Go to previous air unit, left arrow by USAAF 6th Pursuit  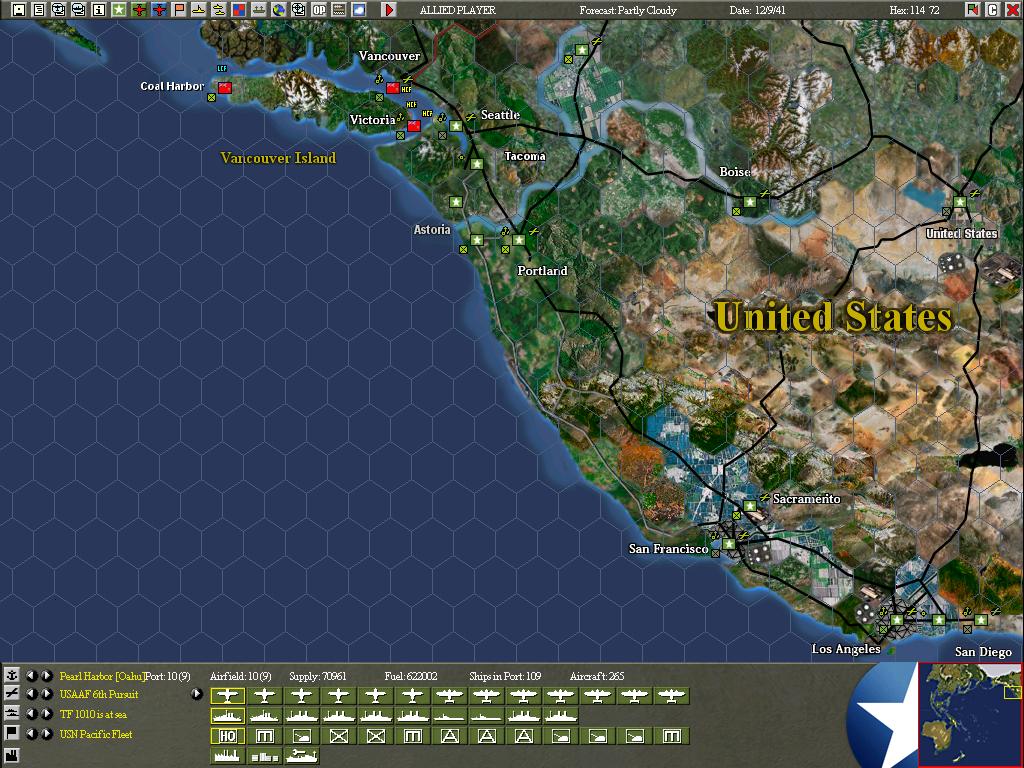(x=32, y=694)
